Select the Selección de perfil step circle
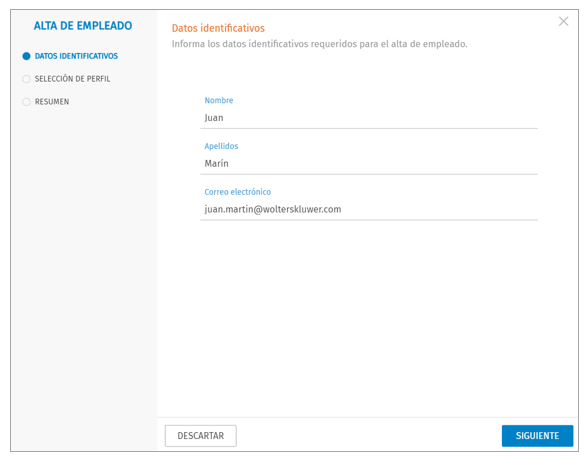The height and width of the screenshot is (474, 587). click(26, 79)
